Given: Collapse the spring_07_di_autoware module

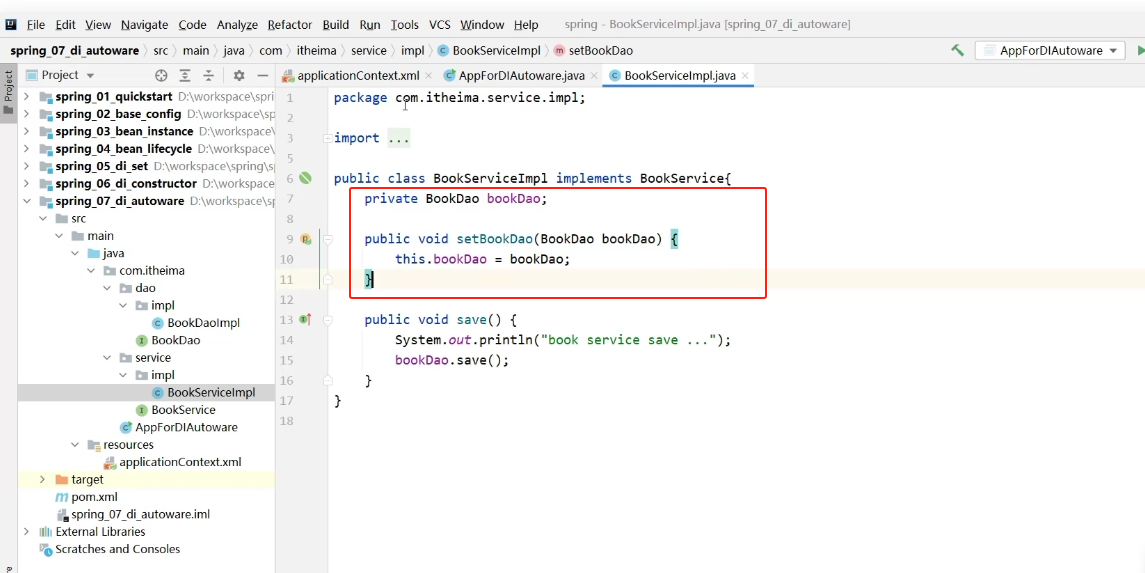Looking at the screenshot, I should pyautogui.click(x=27, y=201).
